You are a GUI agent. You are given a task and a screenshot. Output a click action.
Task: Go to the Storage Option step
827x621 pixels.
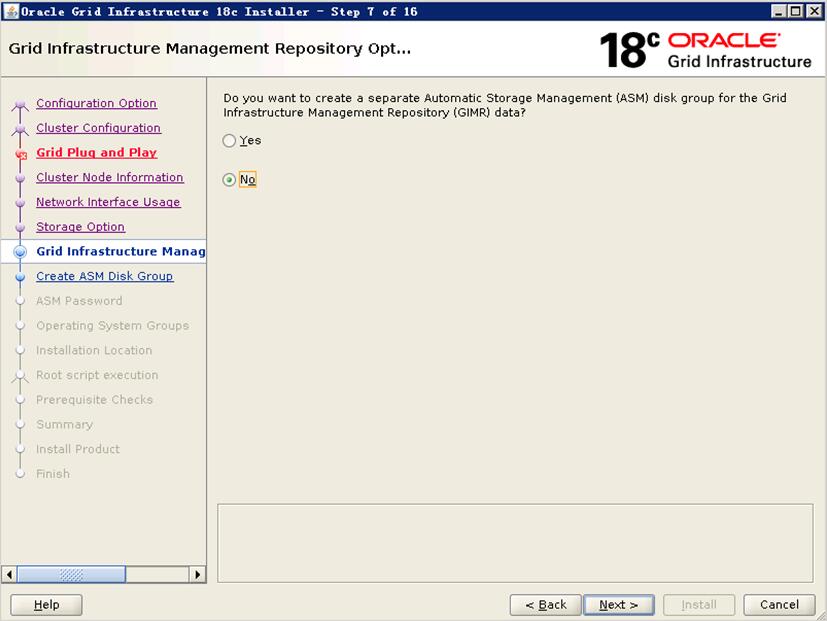point(80,227)
